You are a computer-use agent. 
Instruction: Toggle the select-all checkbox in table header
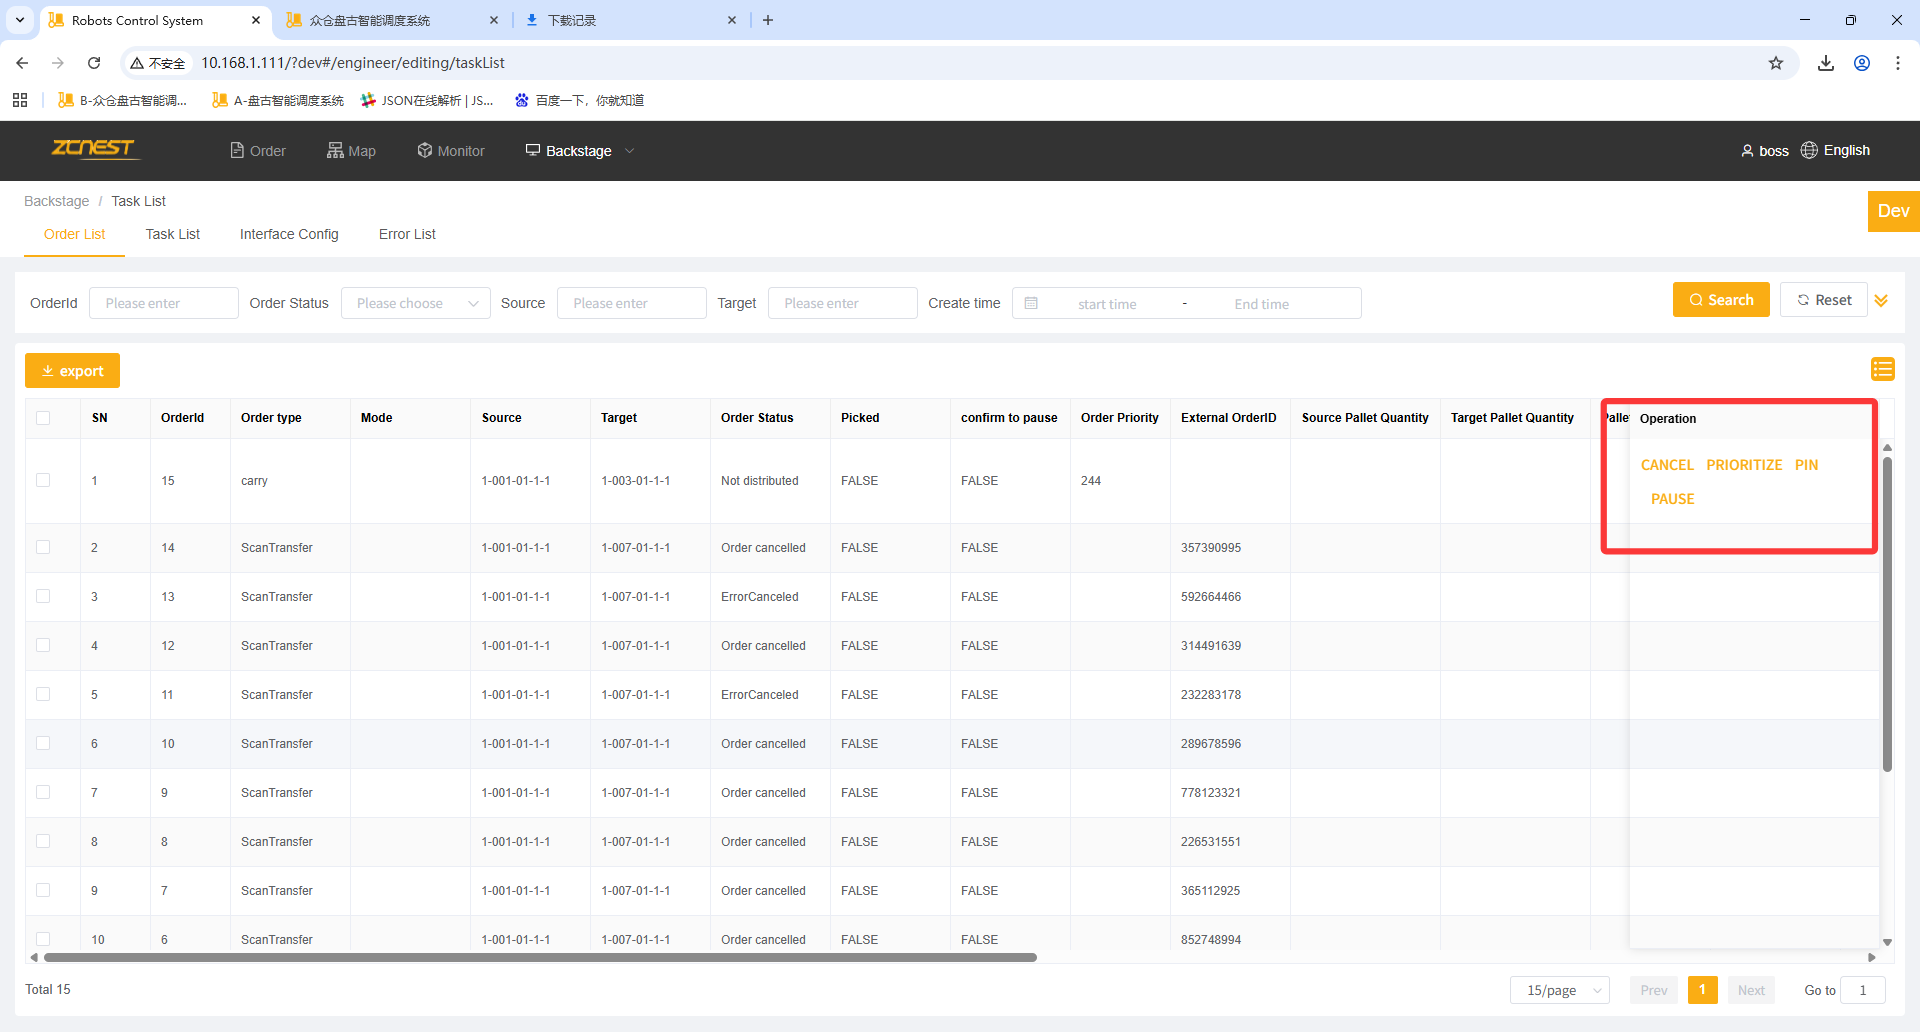[43, 418]
